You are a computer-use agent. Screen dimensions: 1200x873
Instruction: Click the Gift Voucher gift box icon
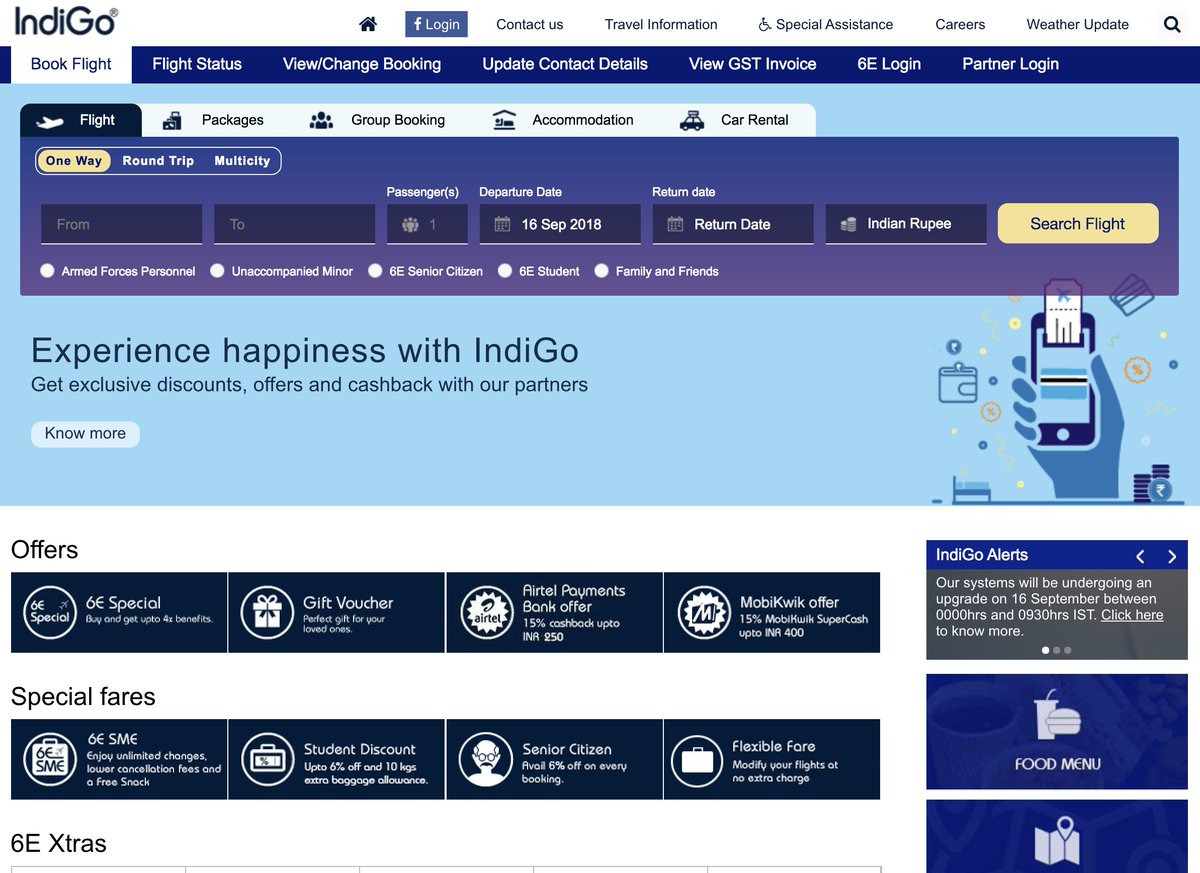pos(268,612)
